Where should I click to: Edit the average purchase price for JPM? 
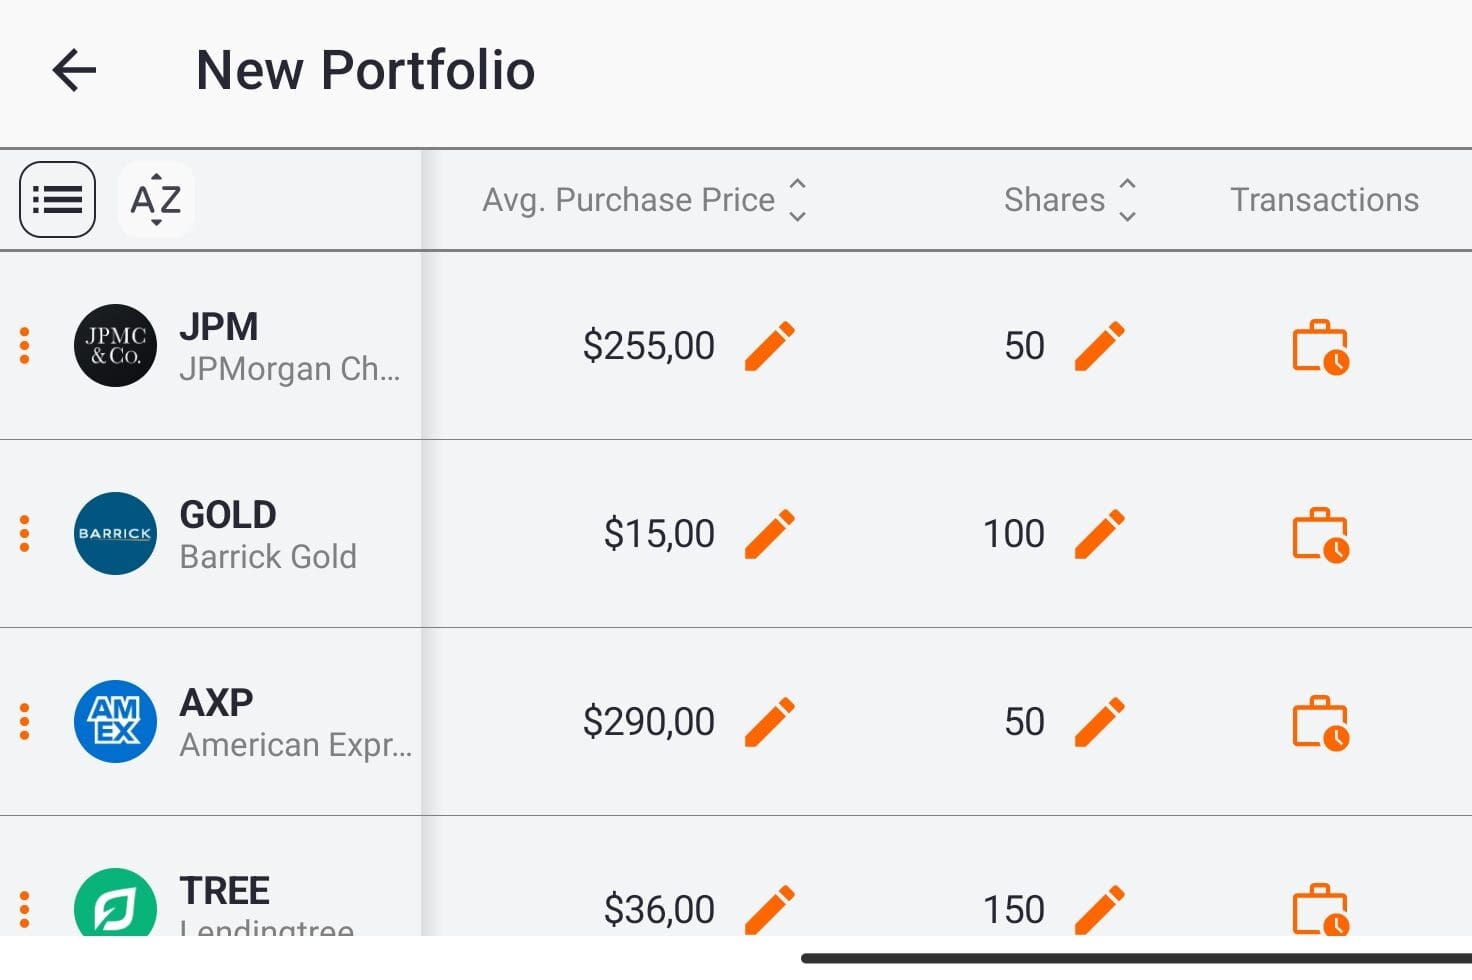(x=770, y=345)
